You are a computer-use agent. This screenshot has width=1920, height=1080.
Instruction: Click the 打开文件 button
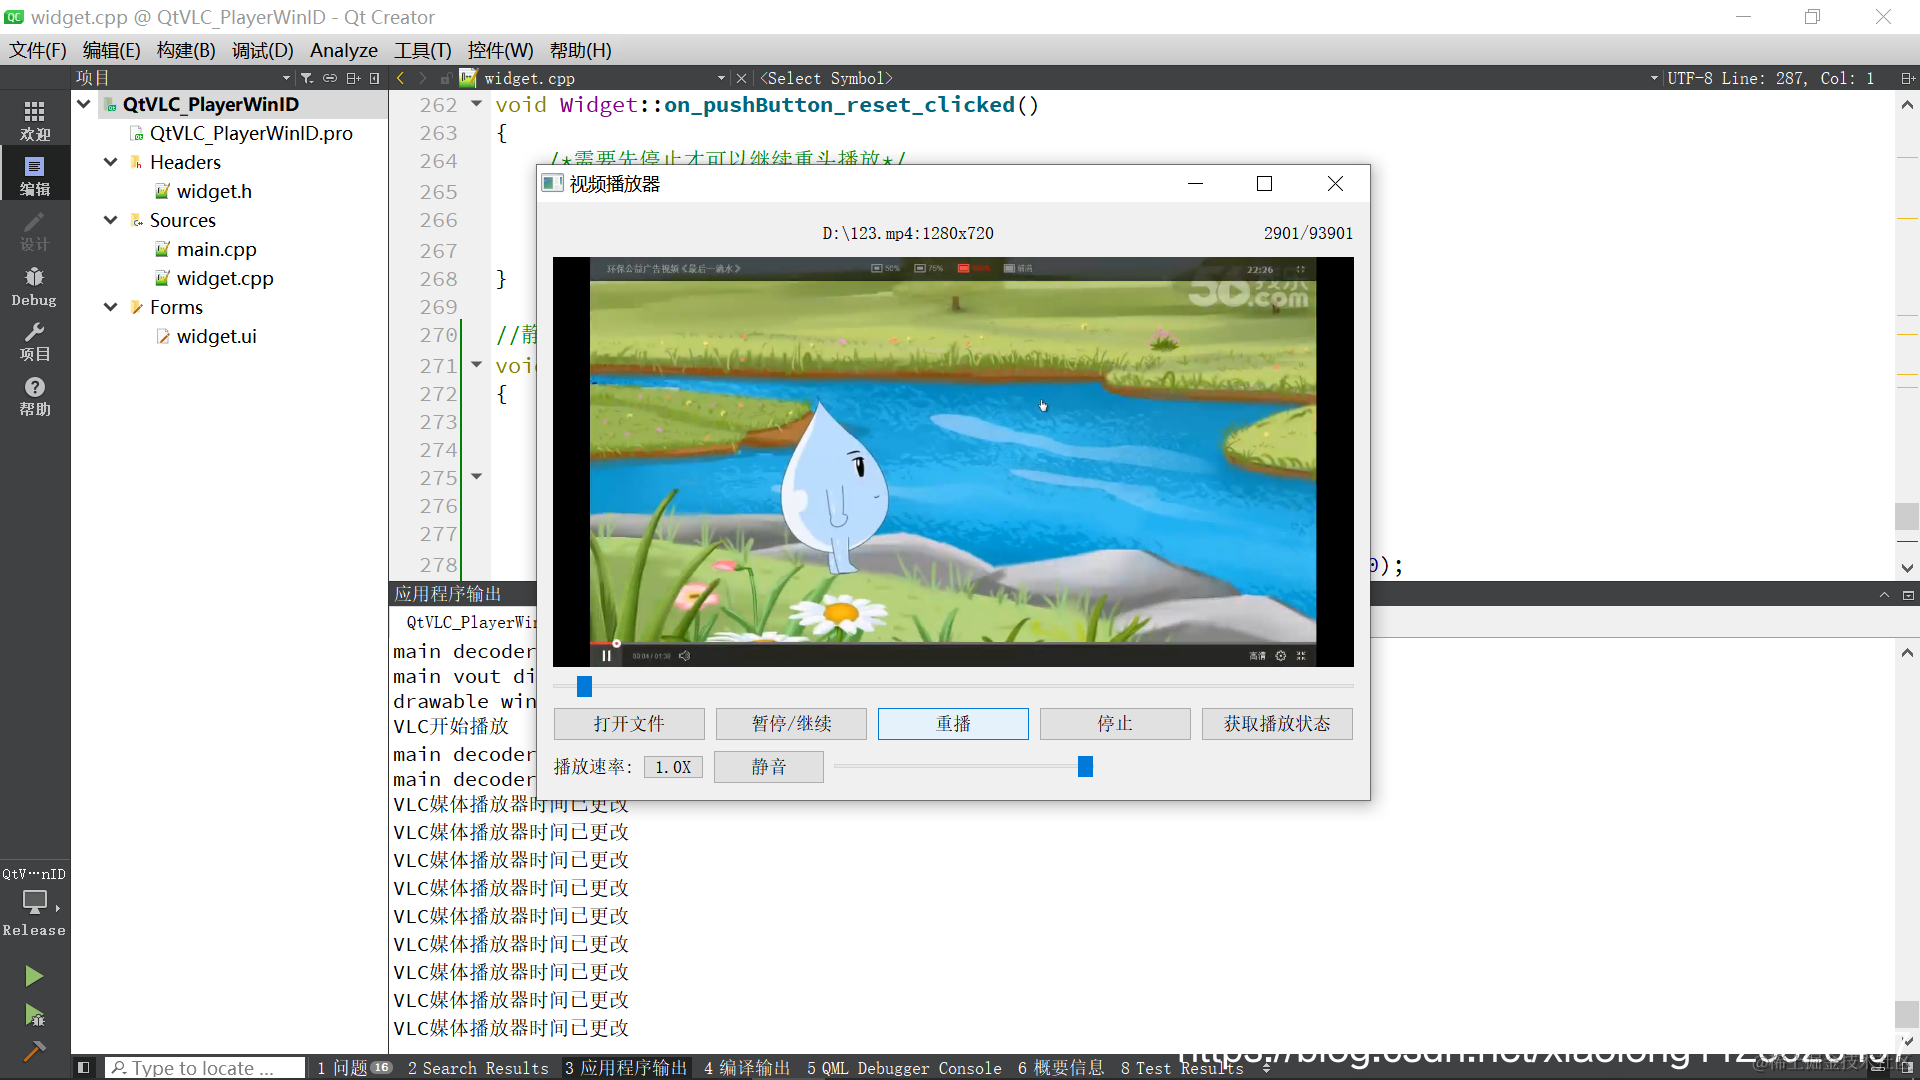click(628, 723)
